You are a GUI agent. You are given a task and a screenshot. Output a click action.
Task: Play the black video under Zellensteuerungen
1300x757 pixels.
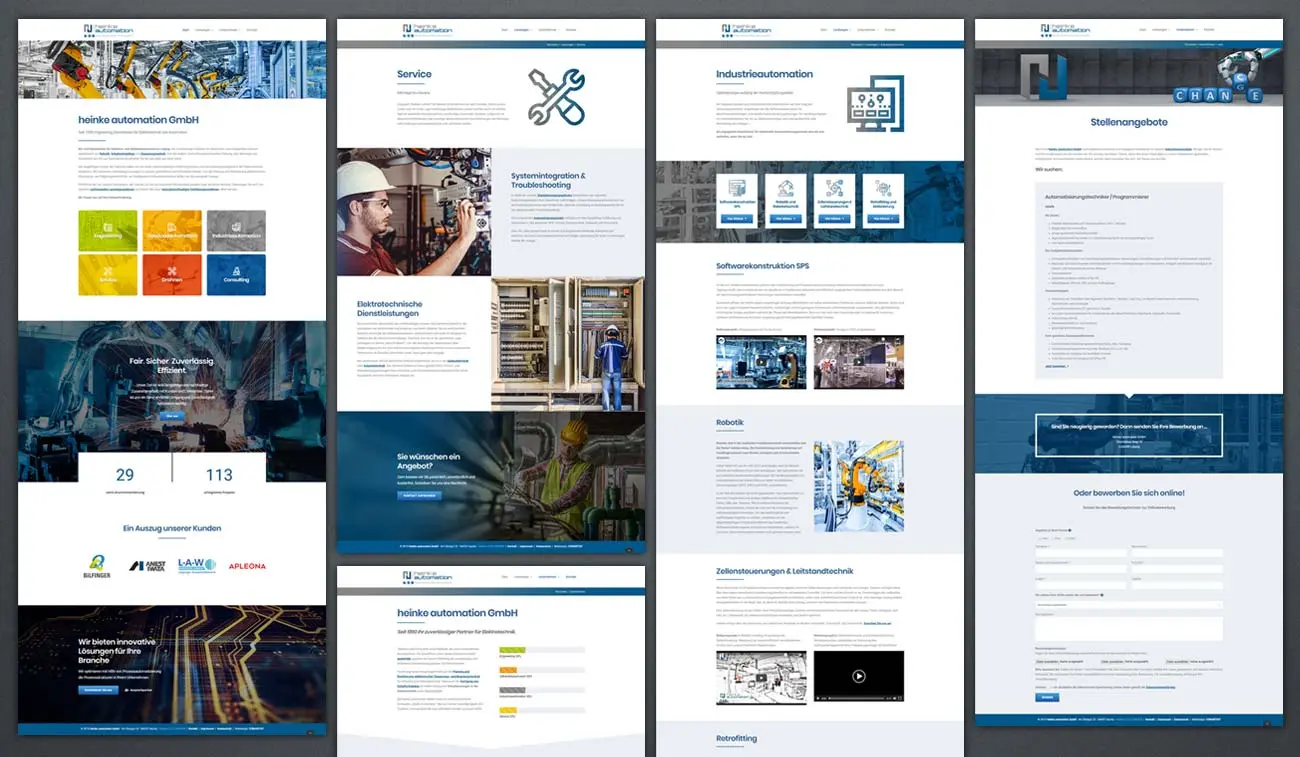point(858,677)
